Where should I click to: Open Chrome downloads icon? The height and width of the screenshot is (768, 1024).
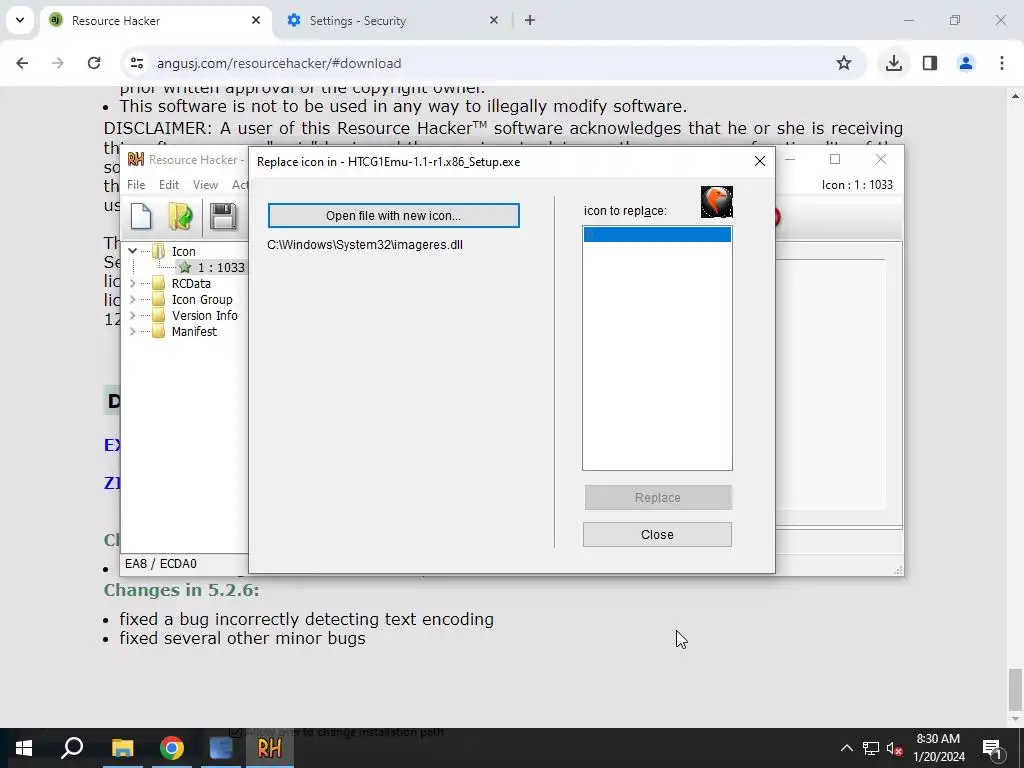(894, 63)
